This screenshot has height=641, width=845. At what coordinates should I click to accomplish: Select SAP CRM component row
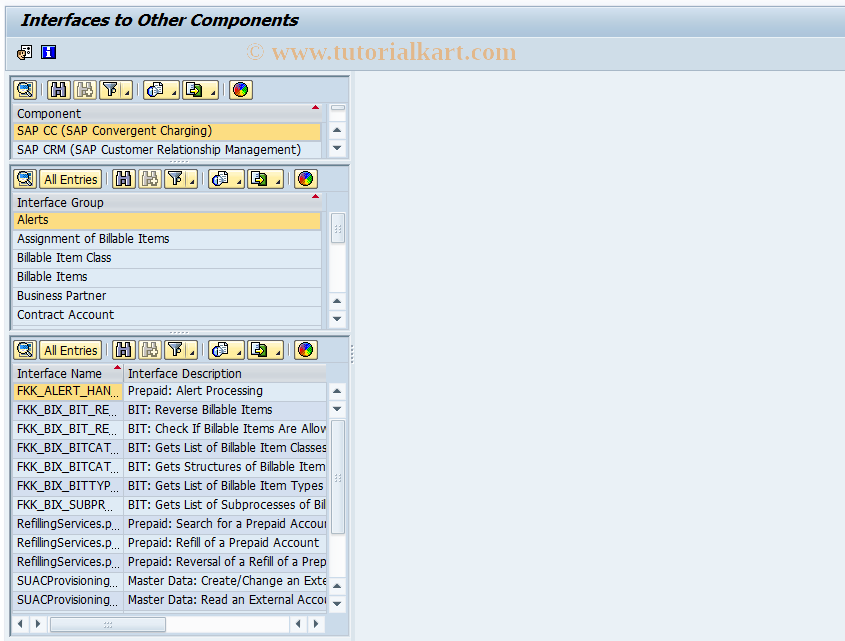coord(167,150)
